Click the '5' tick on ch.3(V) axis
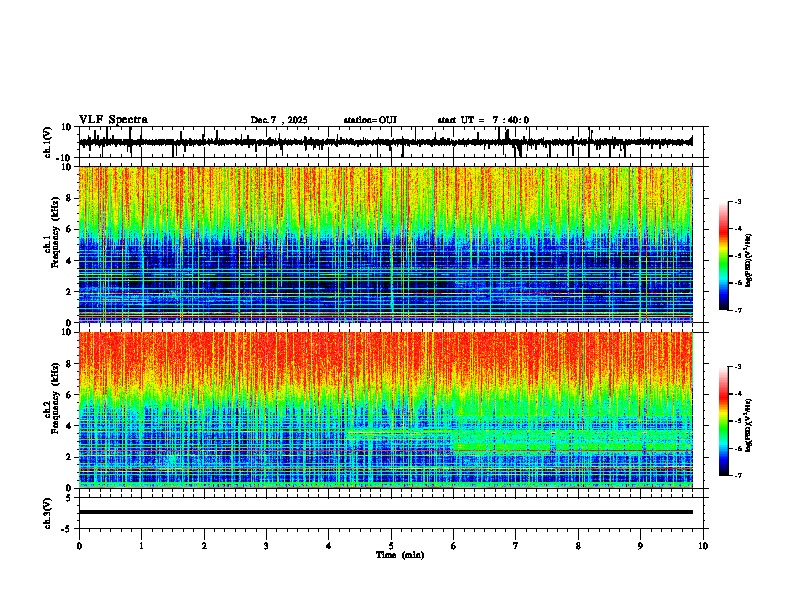Image resolution: width=792 pixels, height=612 pixels. coord(69,497)
